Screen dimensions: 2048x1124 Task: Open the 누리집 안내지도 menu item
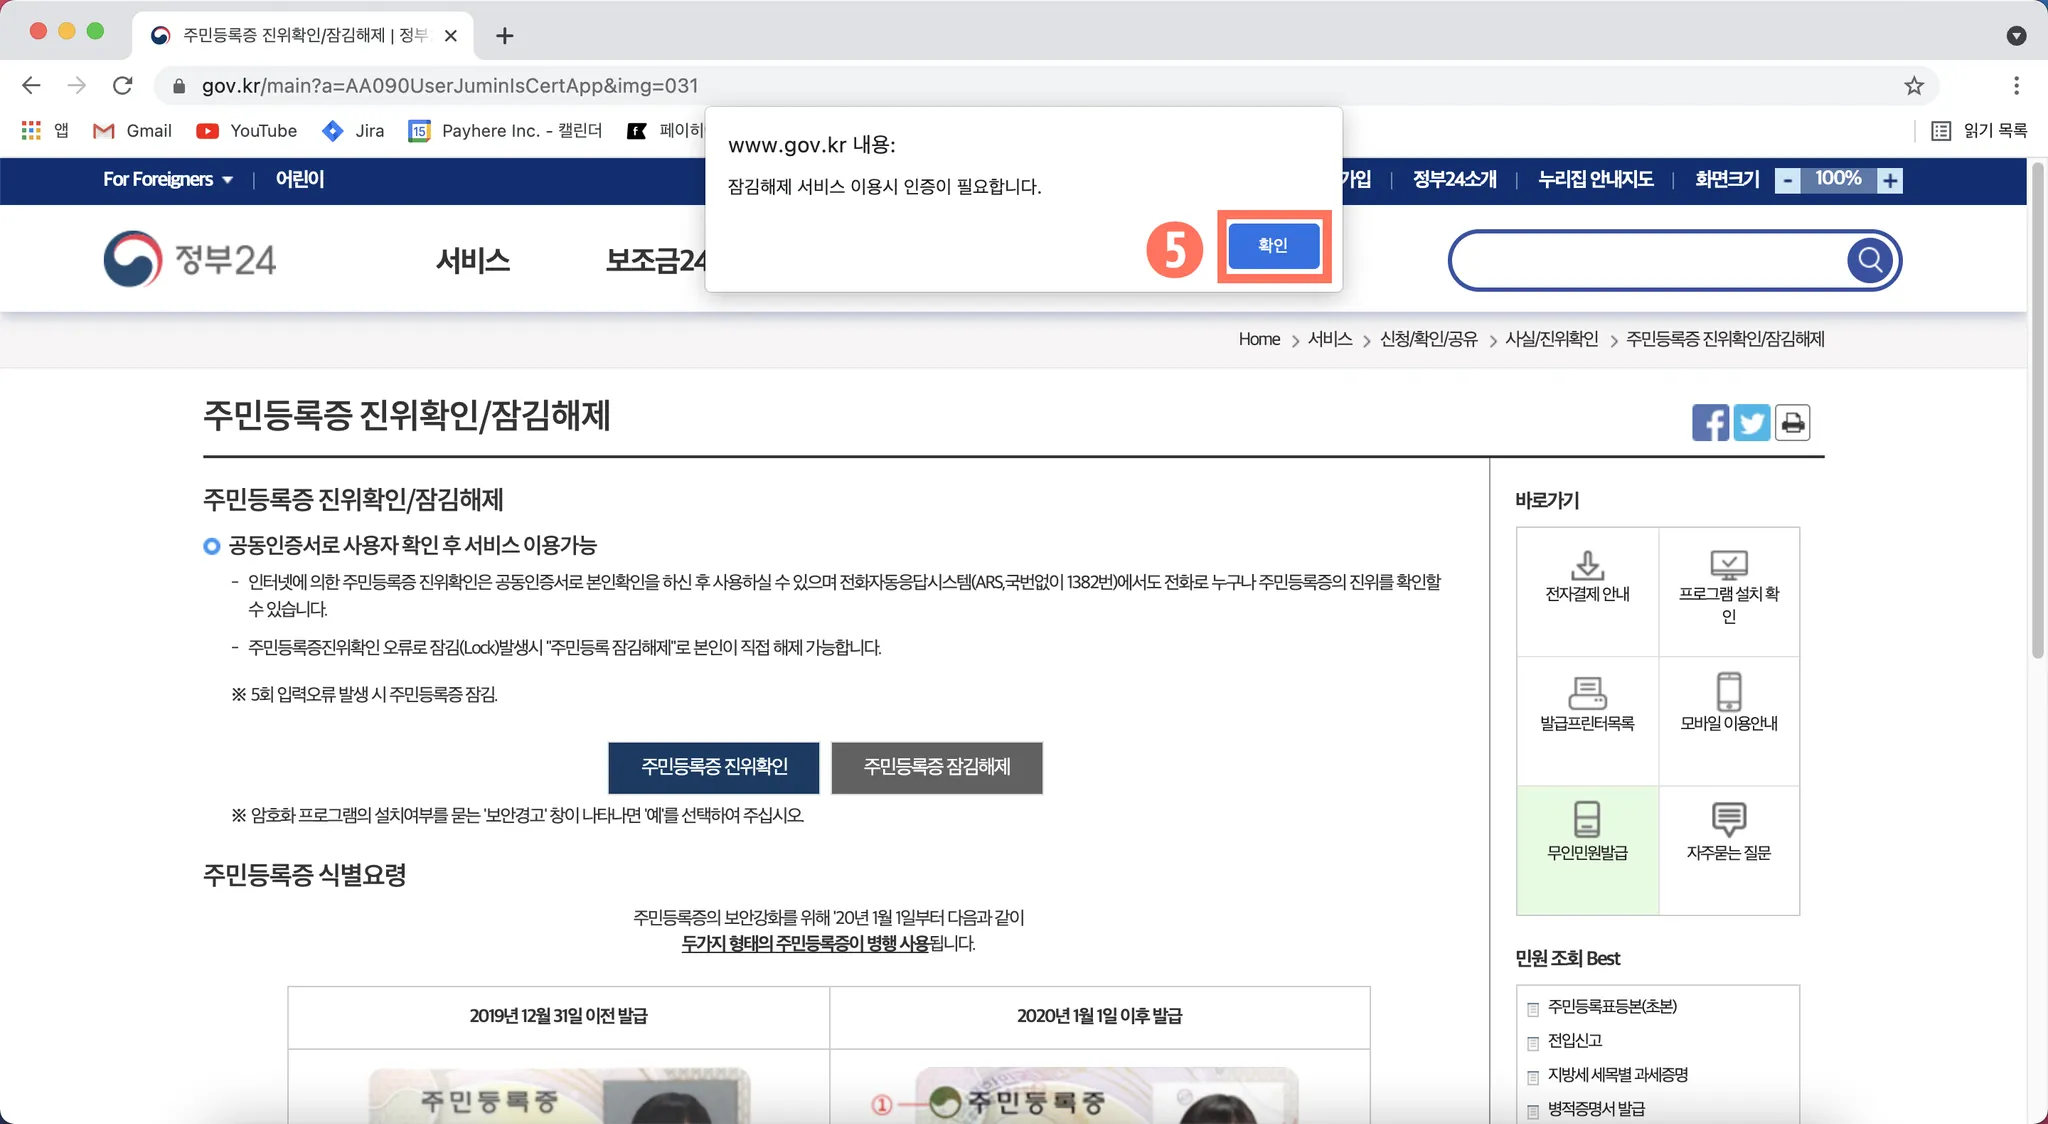1595,180
